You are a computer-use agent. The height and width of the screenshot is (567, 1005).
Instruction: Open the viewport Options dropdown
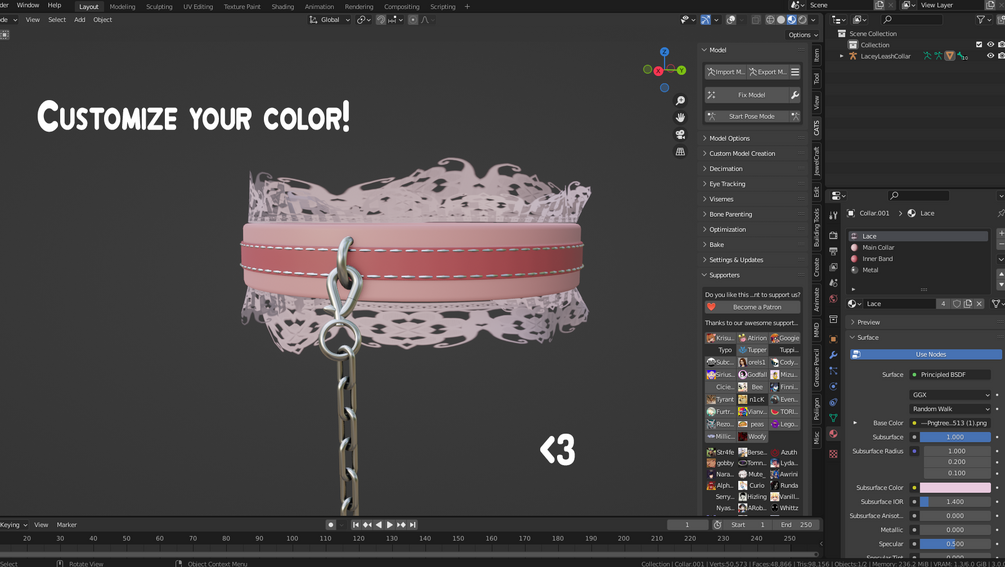pos(802,35)
